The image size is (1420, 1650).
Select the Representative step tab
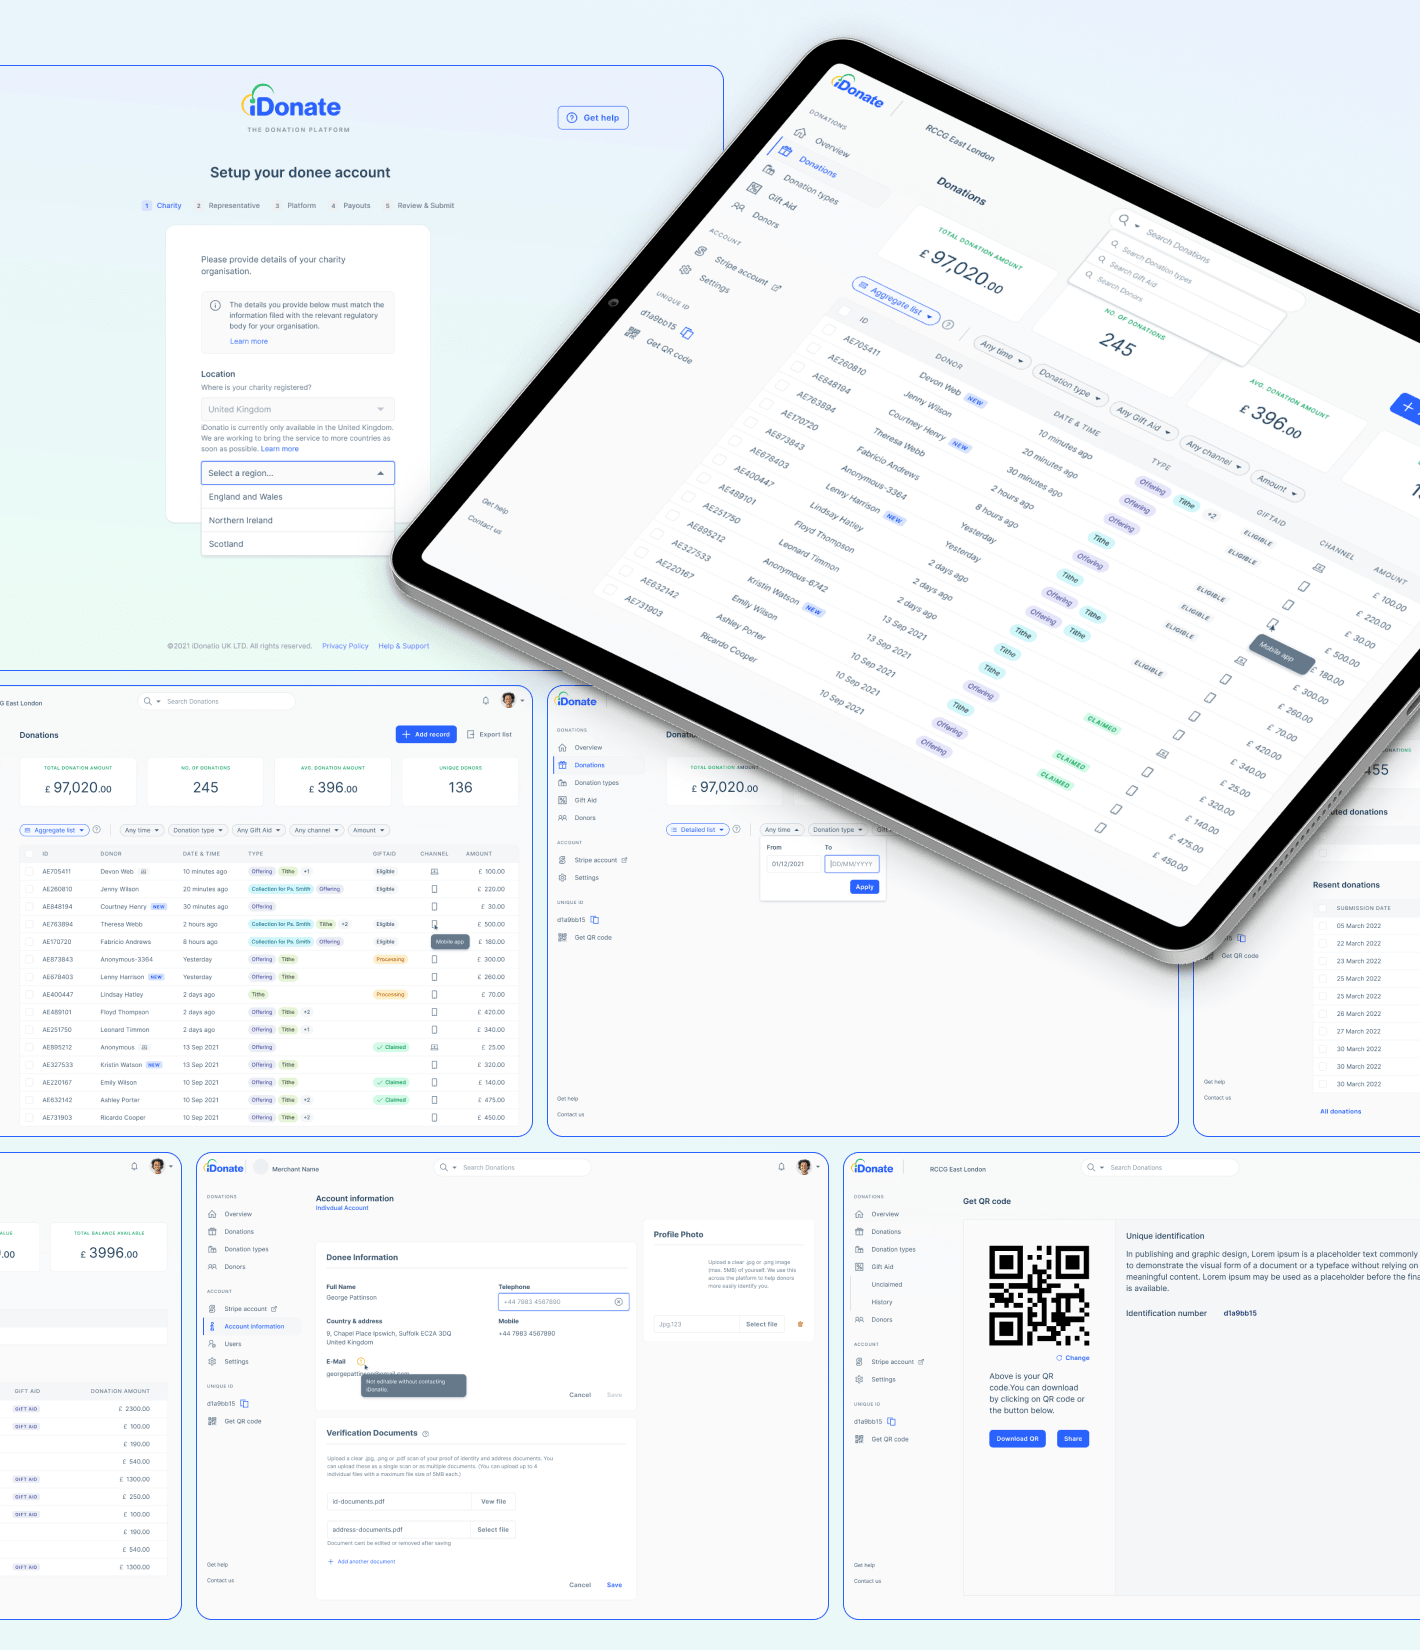pos(228,205)
